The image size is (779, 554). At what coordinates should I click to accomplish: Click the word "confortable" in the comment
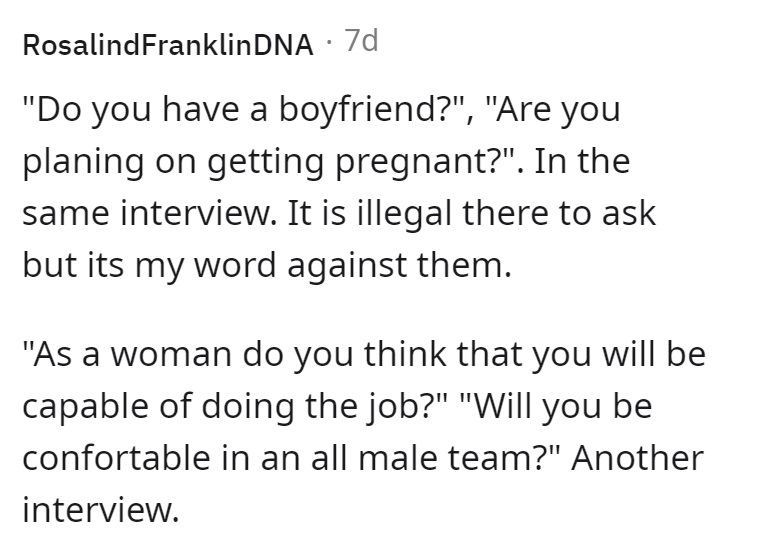pos(116,458)
